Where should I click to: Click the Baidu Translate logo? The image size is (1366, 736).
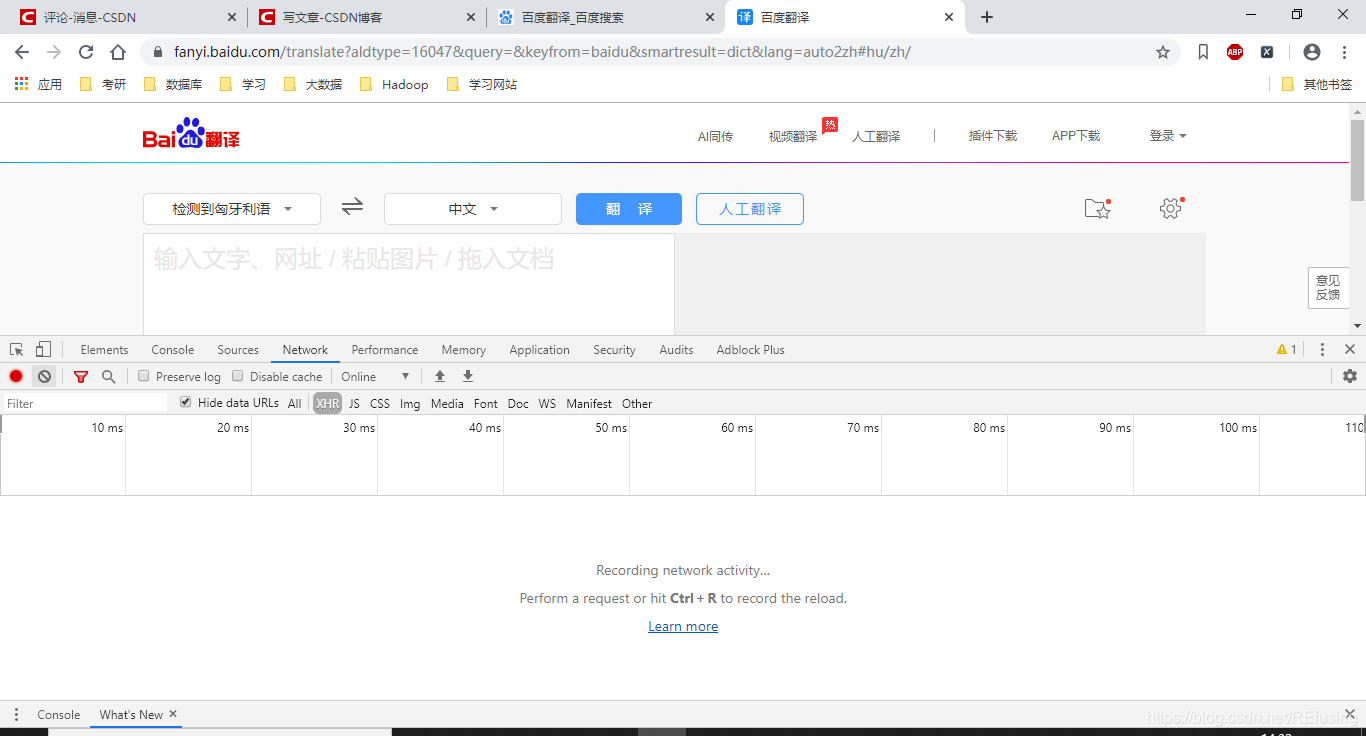(191, 134)
